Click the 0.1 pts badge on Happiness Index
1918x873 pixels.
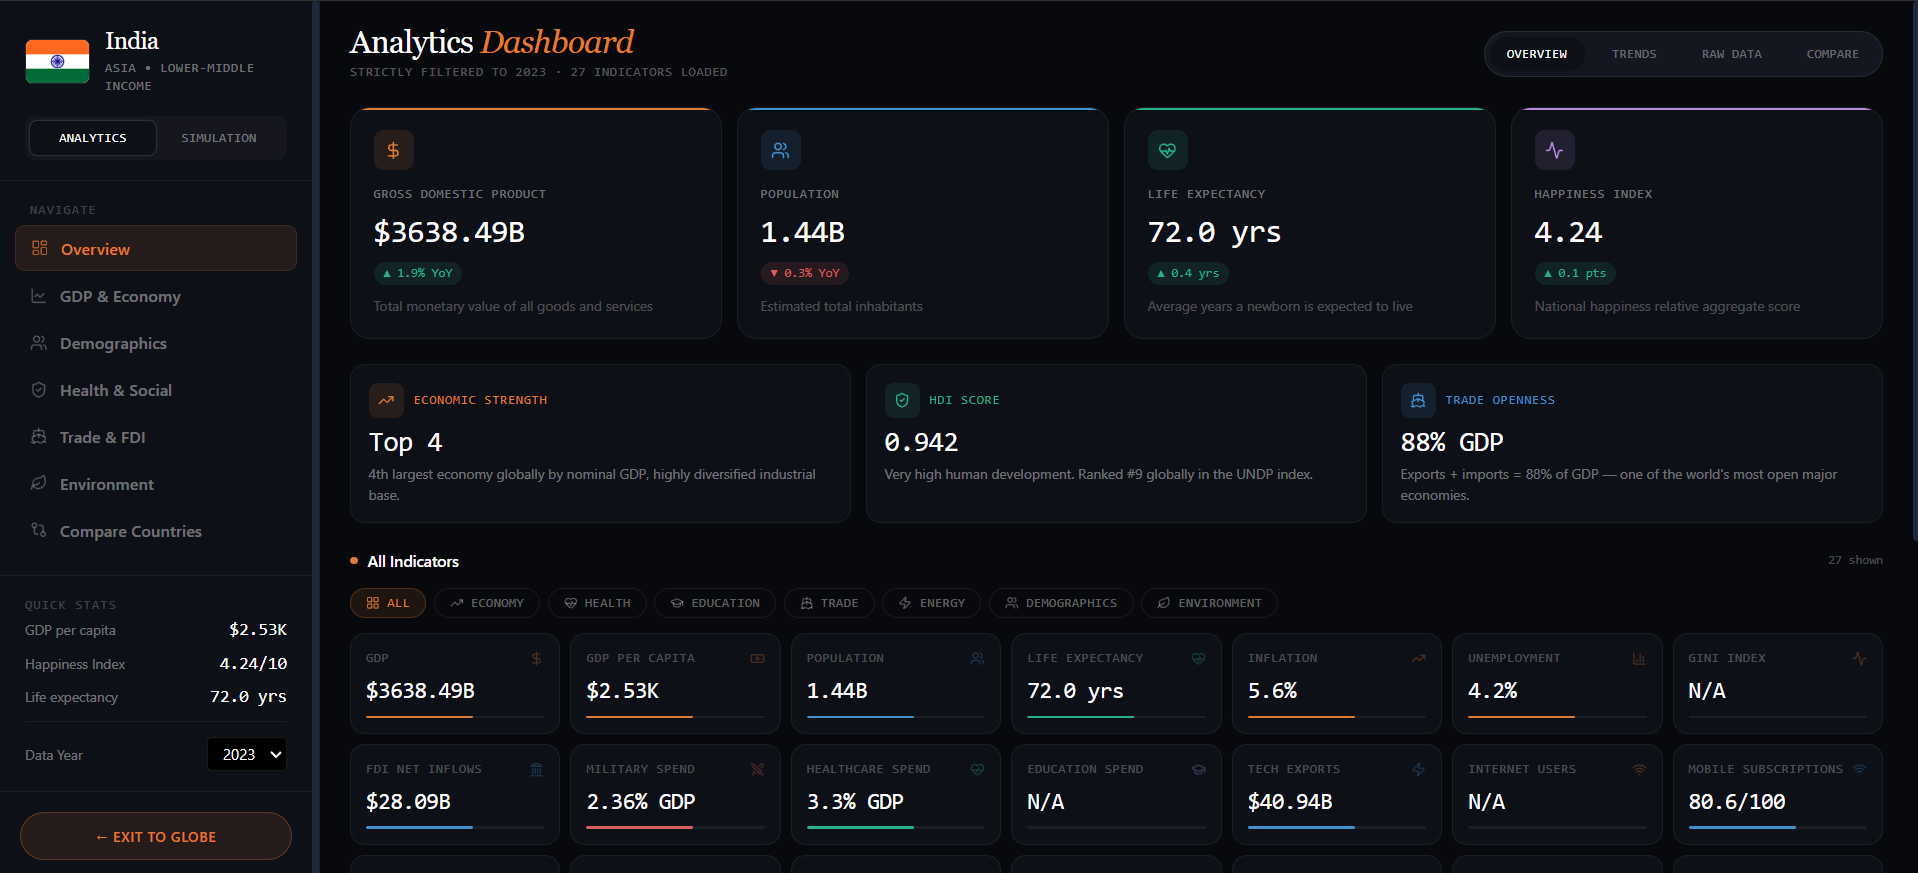1575,273
